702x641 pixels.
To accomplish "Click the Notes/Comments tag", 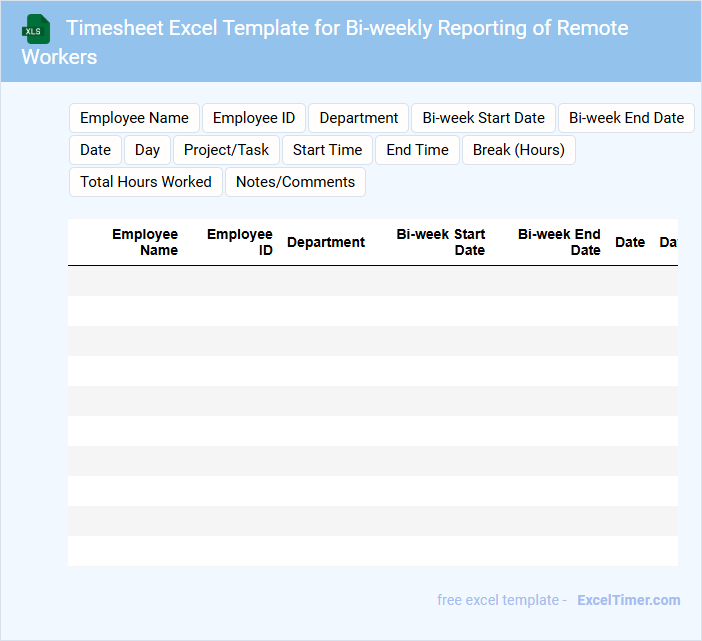I will click(x=295, y=182).
